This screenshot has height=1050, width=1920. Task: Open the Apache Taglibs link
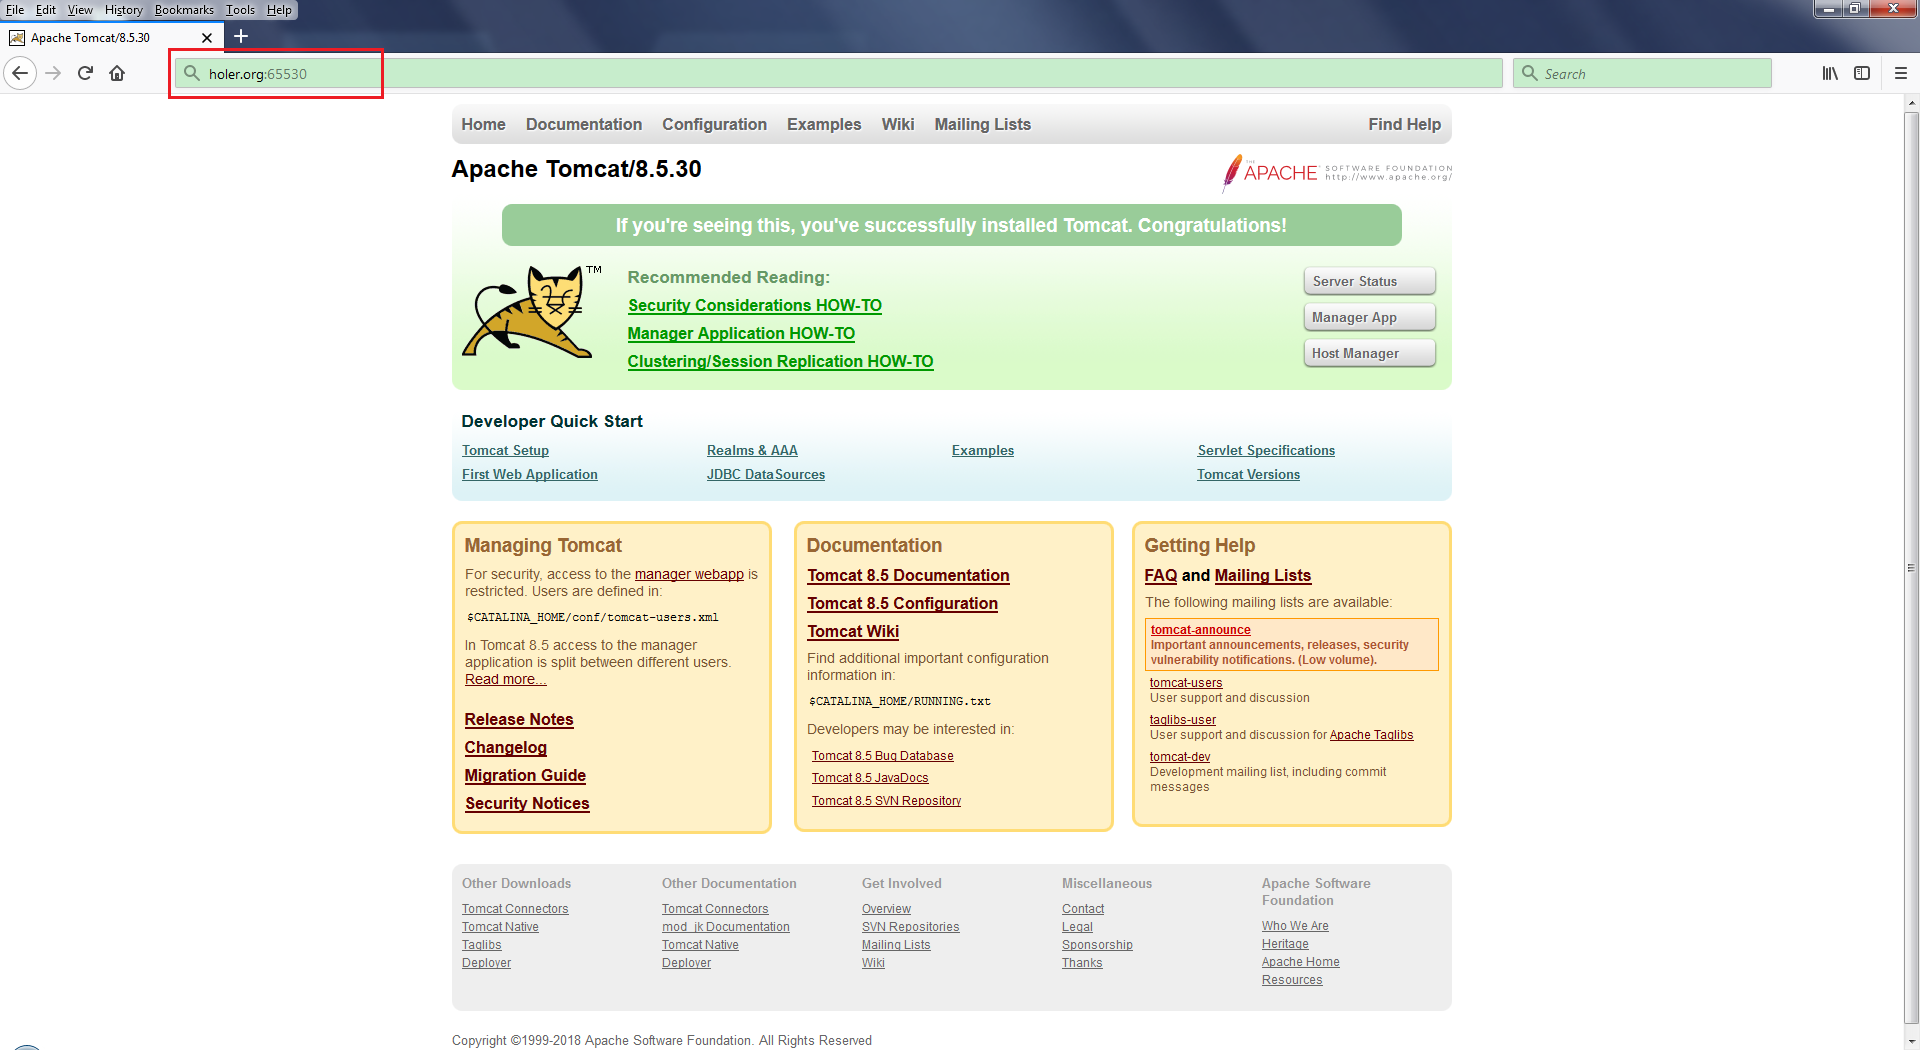1371,735
